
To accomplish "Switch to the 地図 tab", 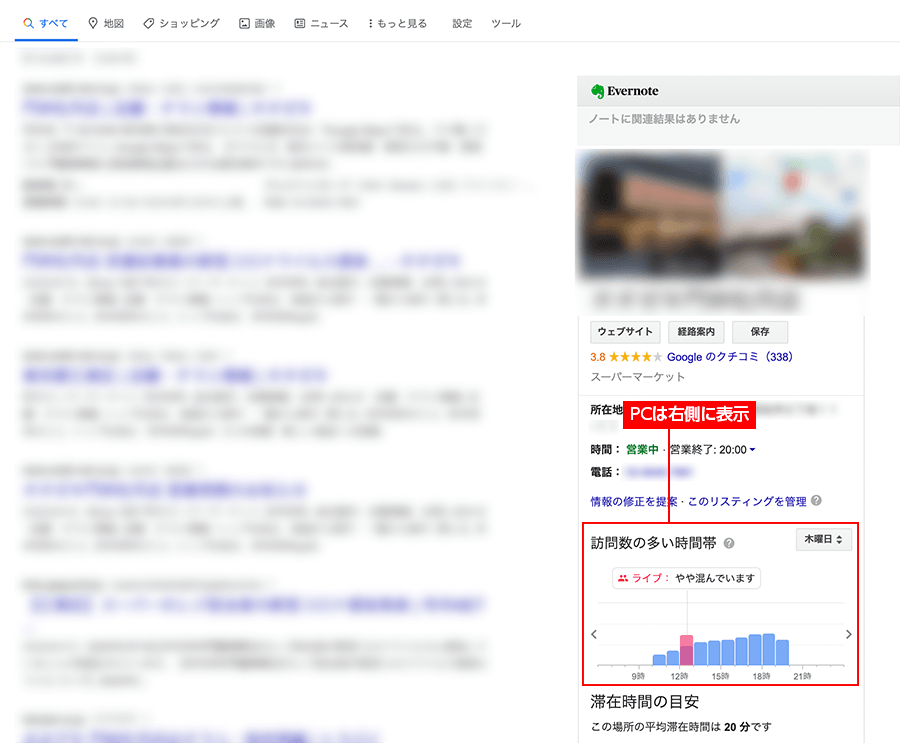I will (x=106, y=24).
